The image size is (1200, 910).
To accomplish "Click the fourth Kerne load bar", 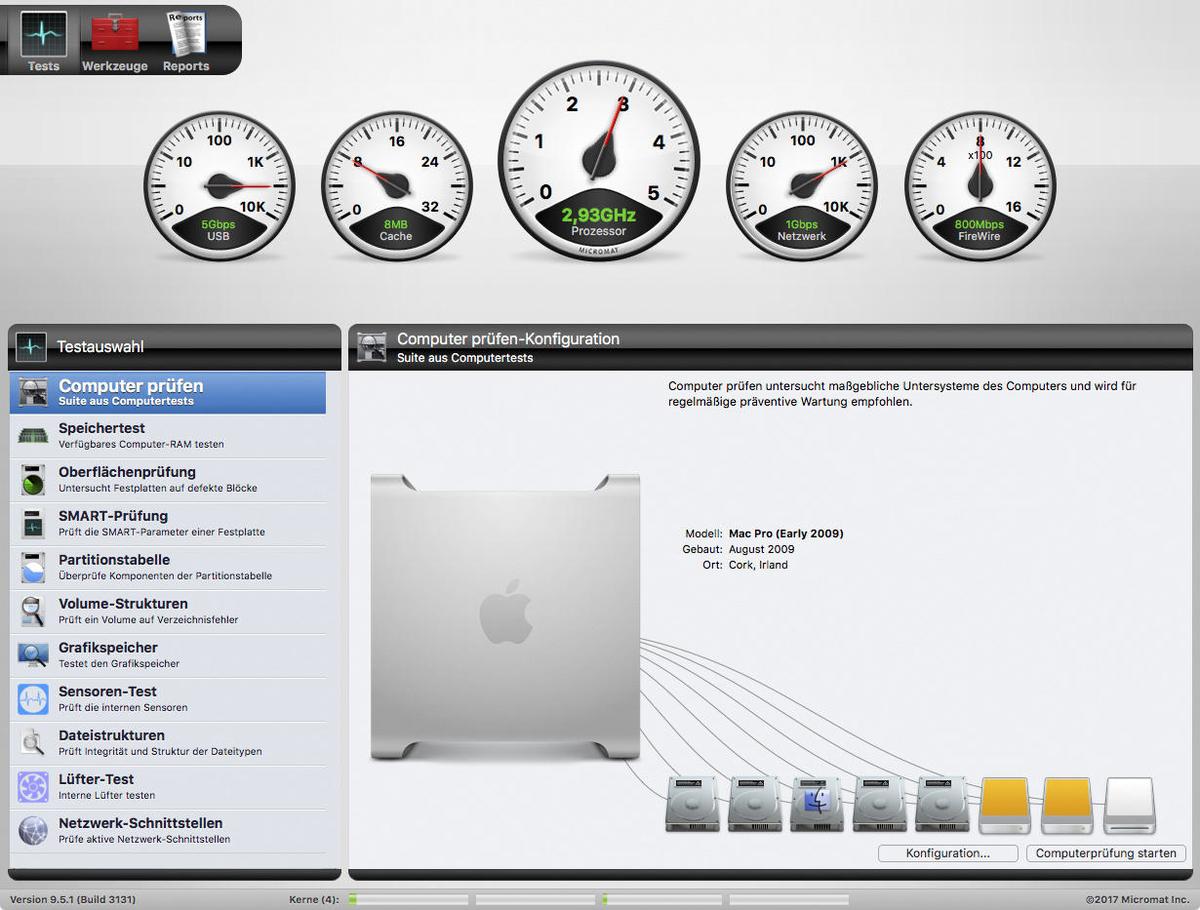I will point(789,900).
